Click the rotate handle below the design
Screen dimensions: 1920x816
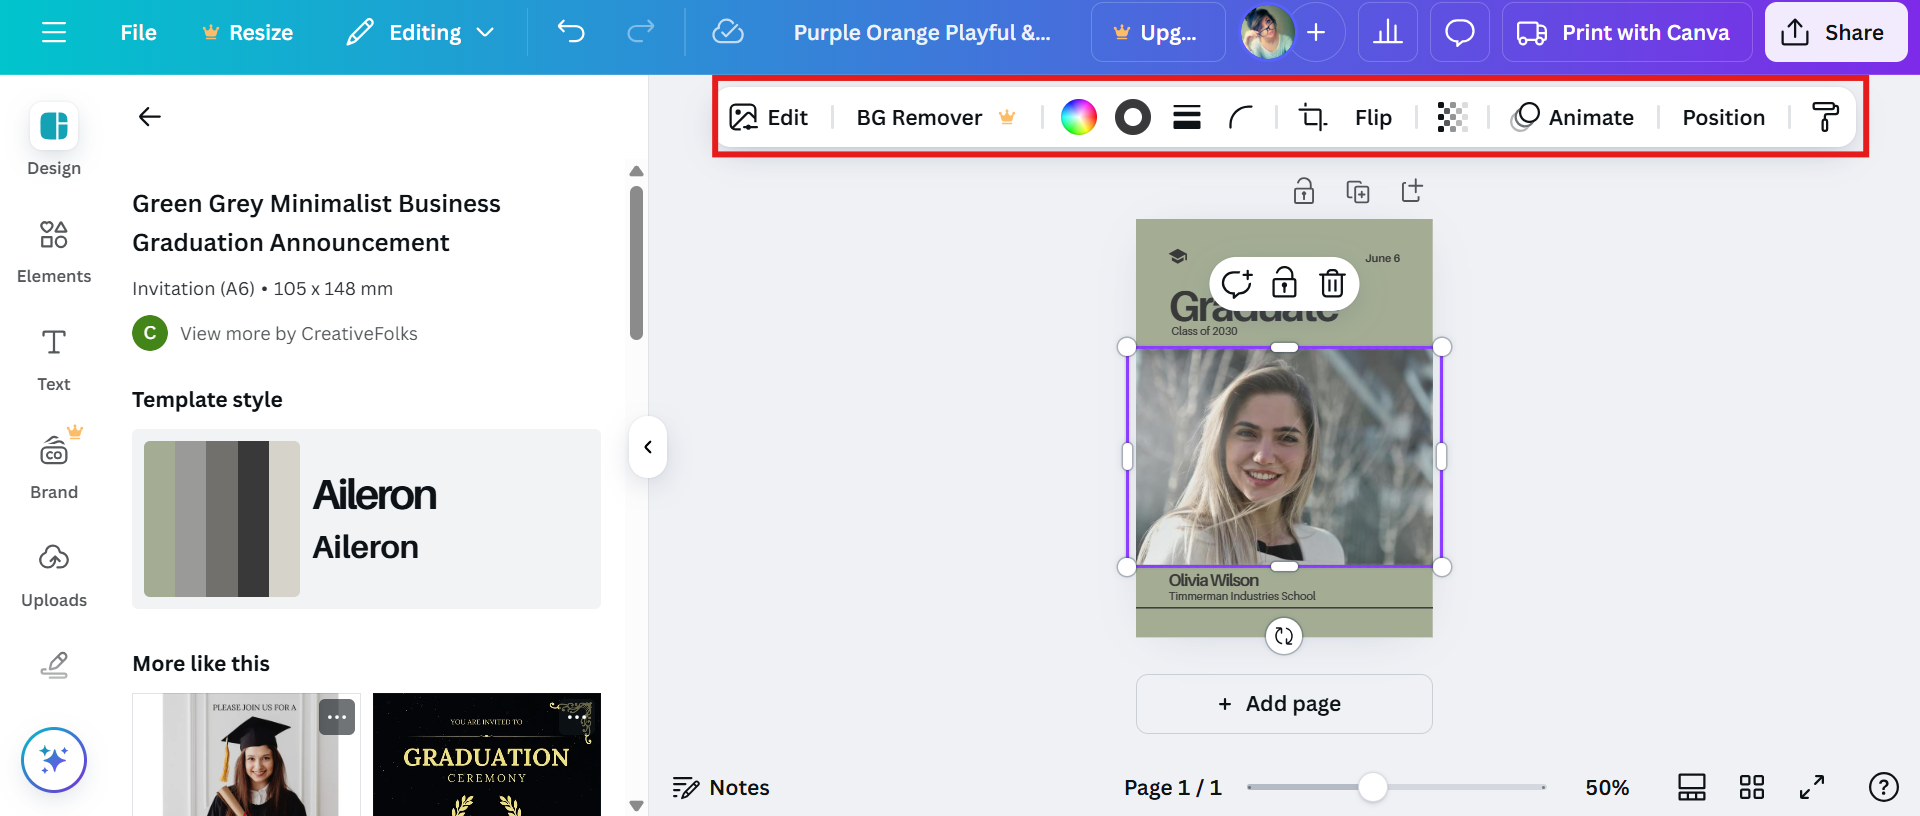[x=1284, y=636]
